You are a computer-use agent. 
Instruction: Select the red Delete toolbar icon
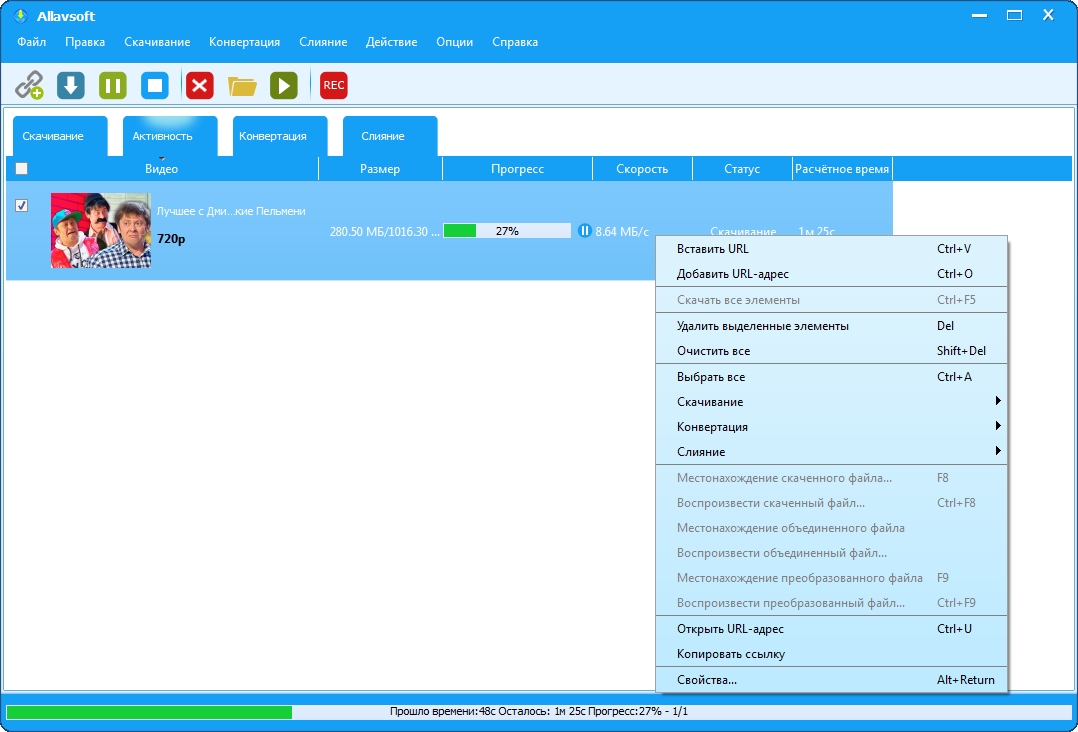(199, 85)
